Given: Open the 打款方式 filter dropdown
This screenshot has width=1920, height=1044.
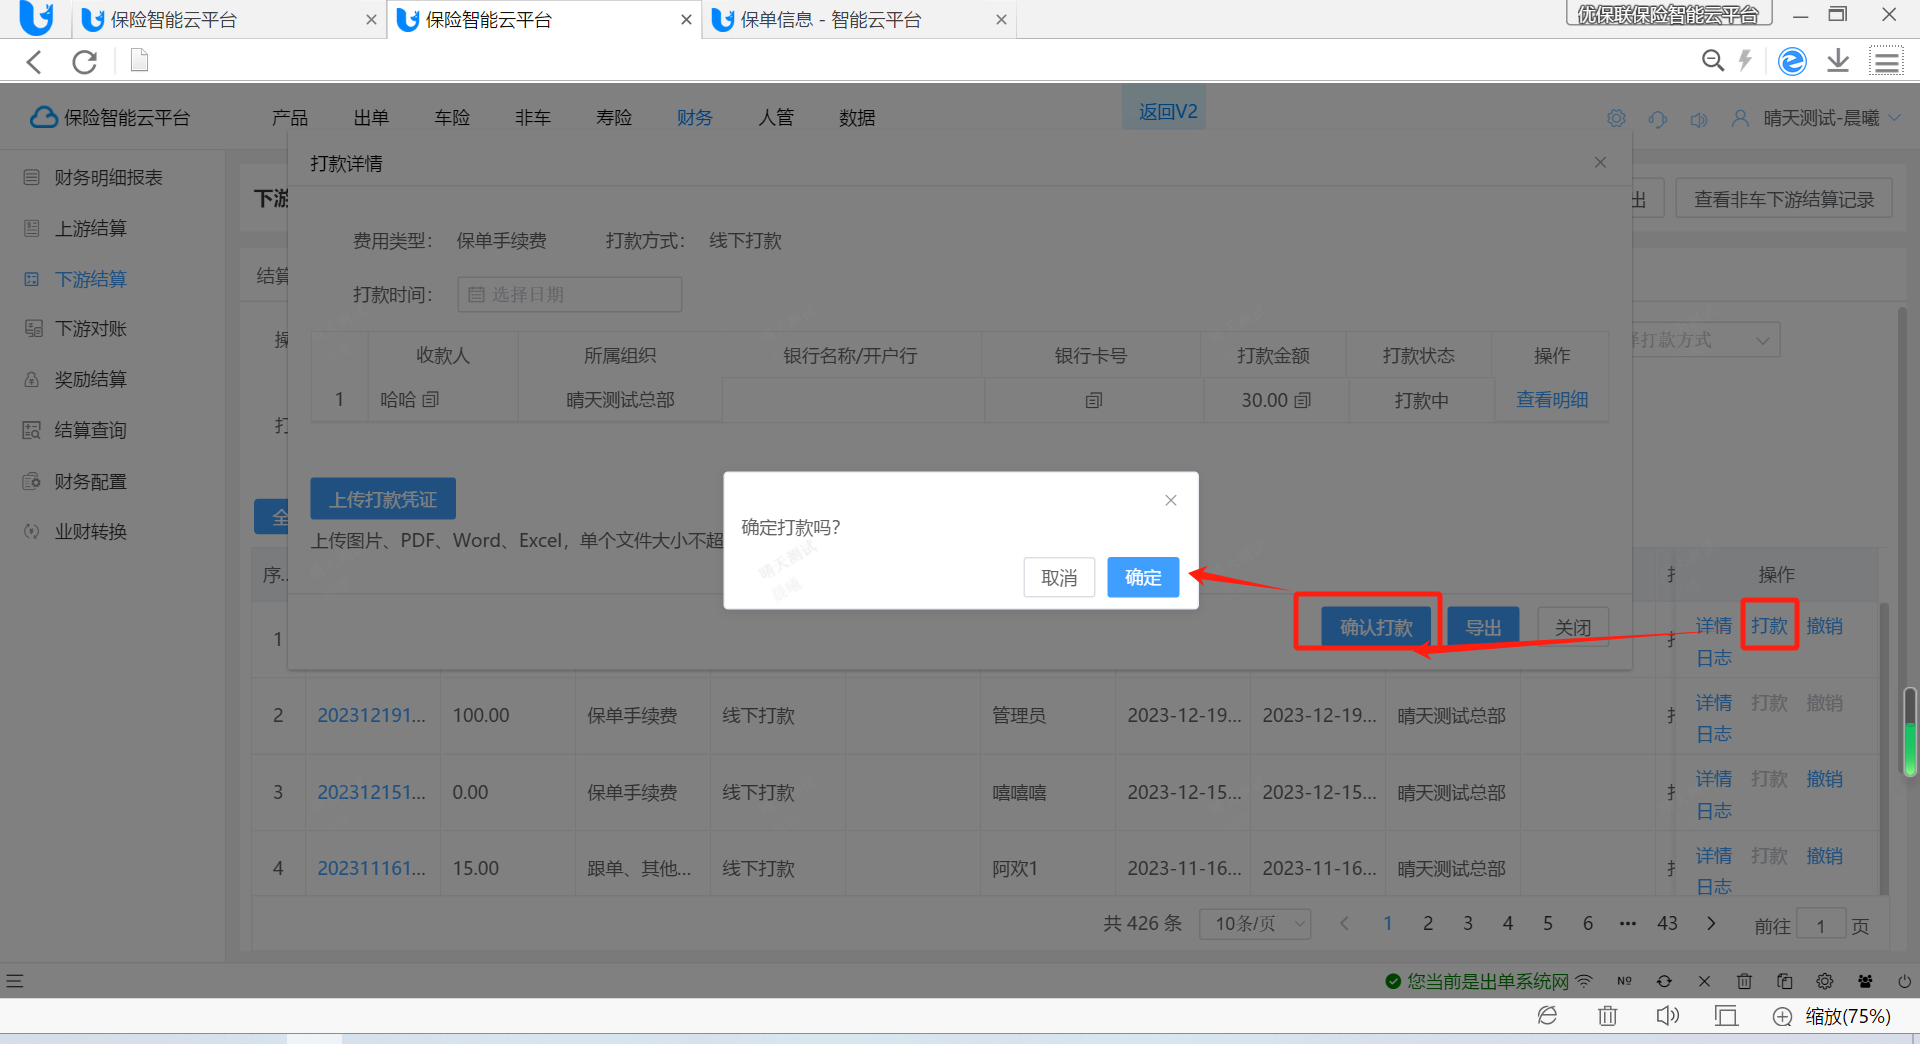Looking at the screenshot, I should click(1705, 340).
